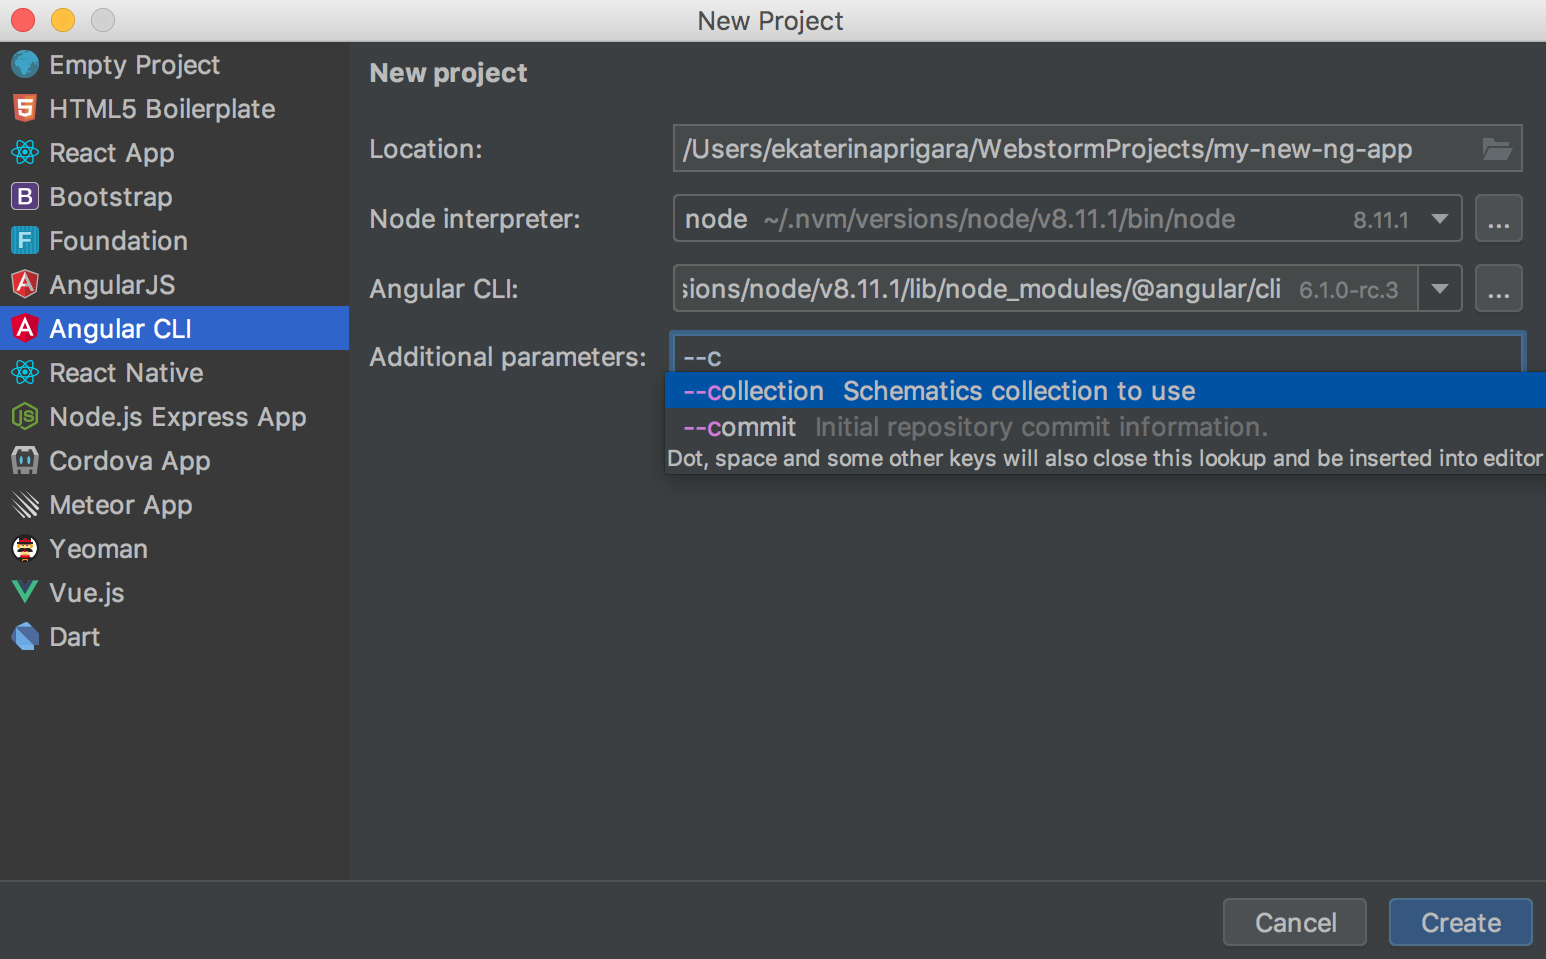This screenshot has width=1546, height=959.
Task: Browse for location with the folder icon
Action: [x=1497, y=149]
